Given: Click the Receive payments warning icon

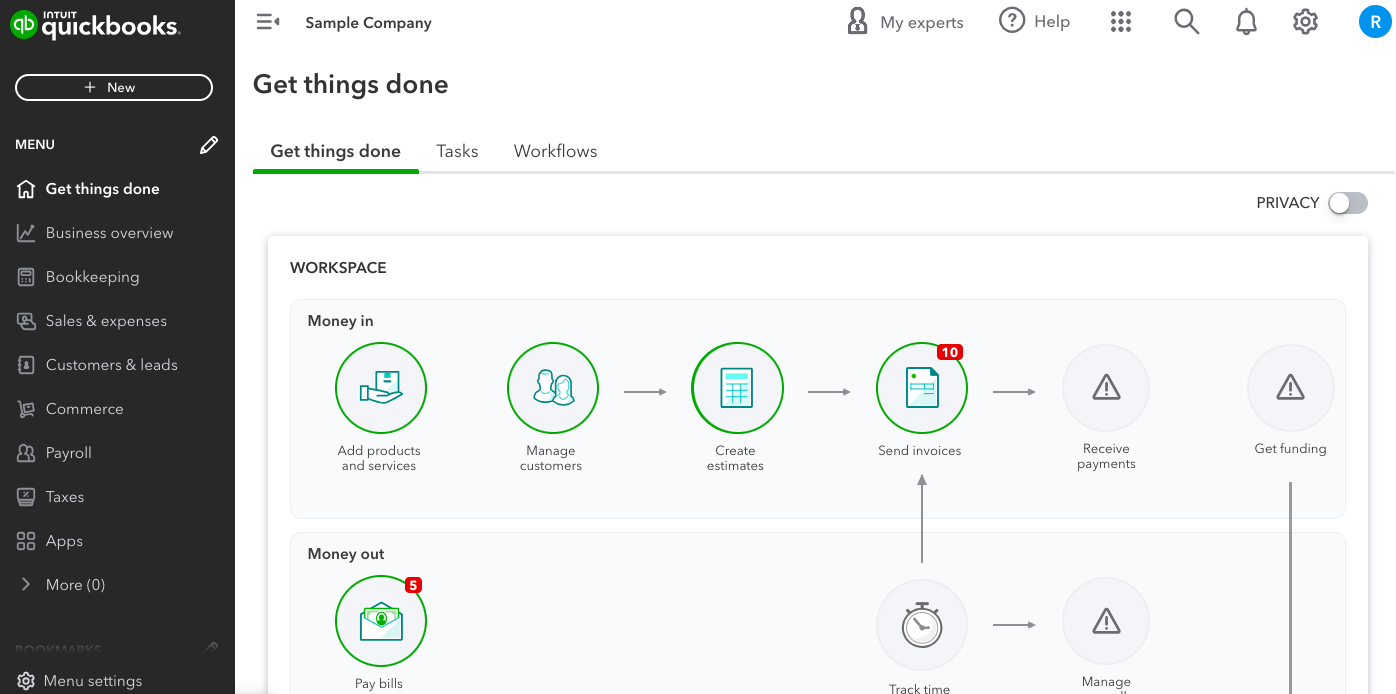Looking at the screenshot, I should 1106,388.
